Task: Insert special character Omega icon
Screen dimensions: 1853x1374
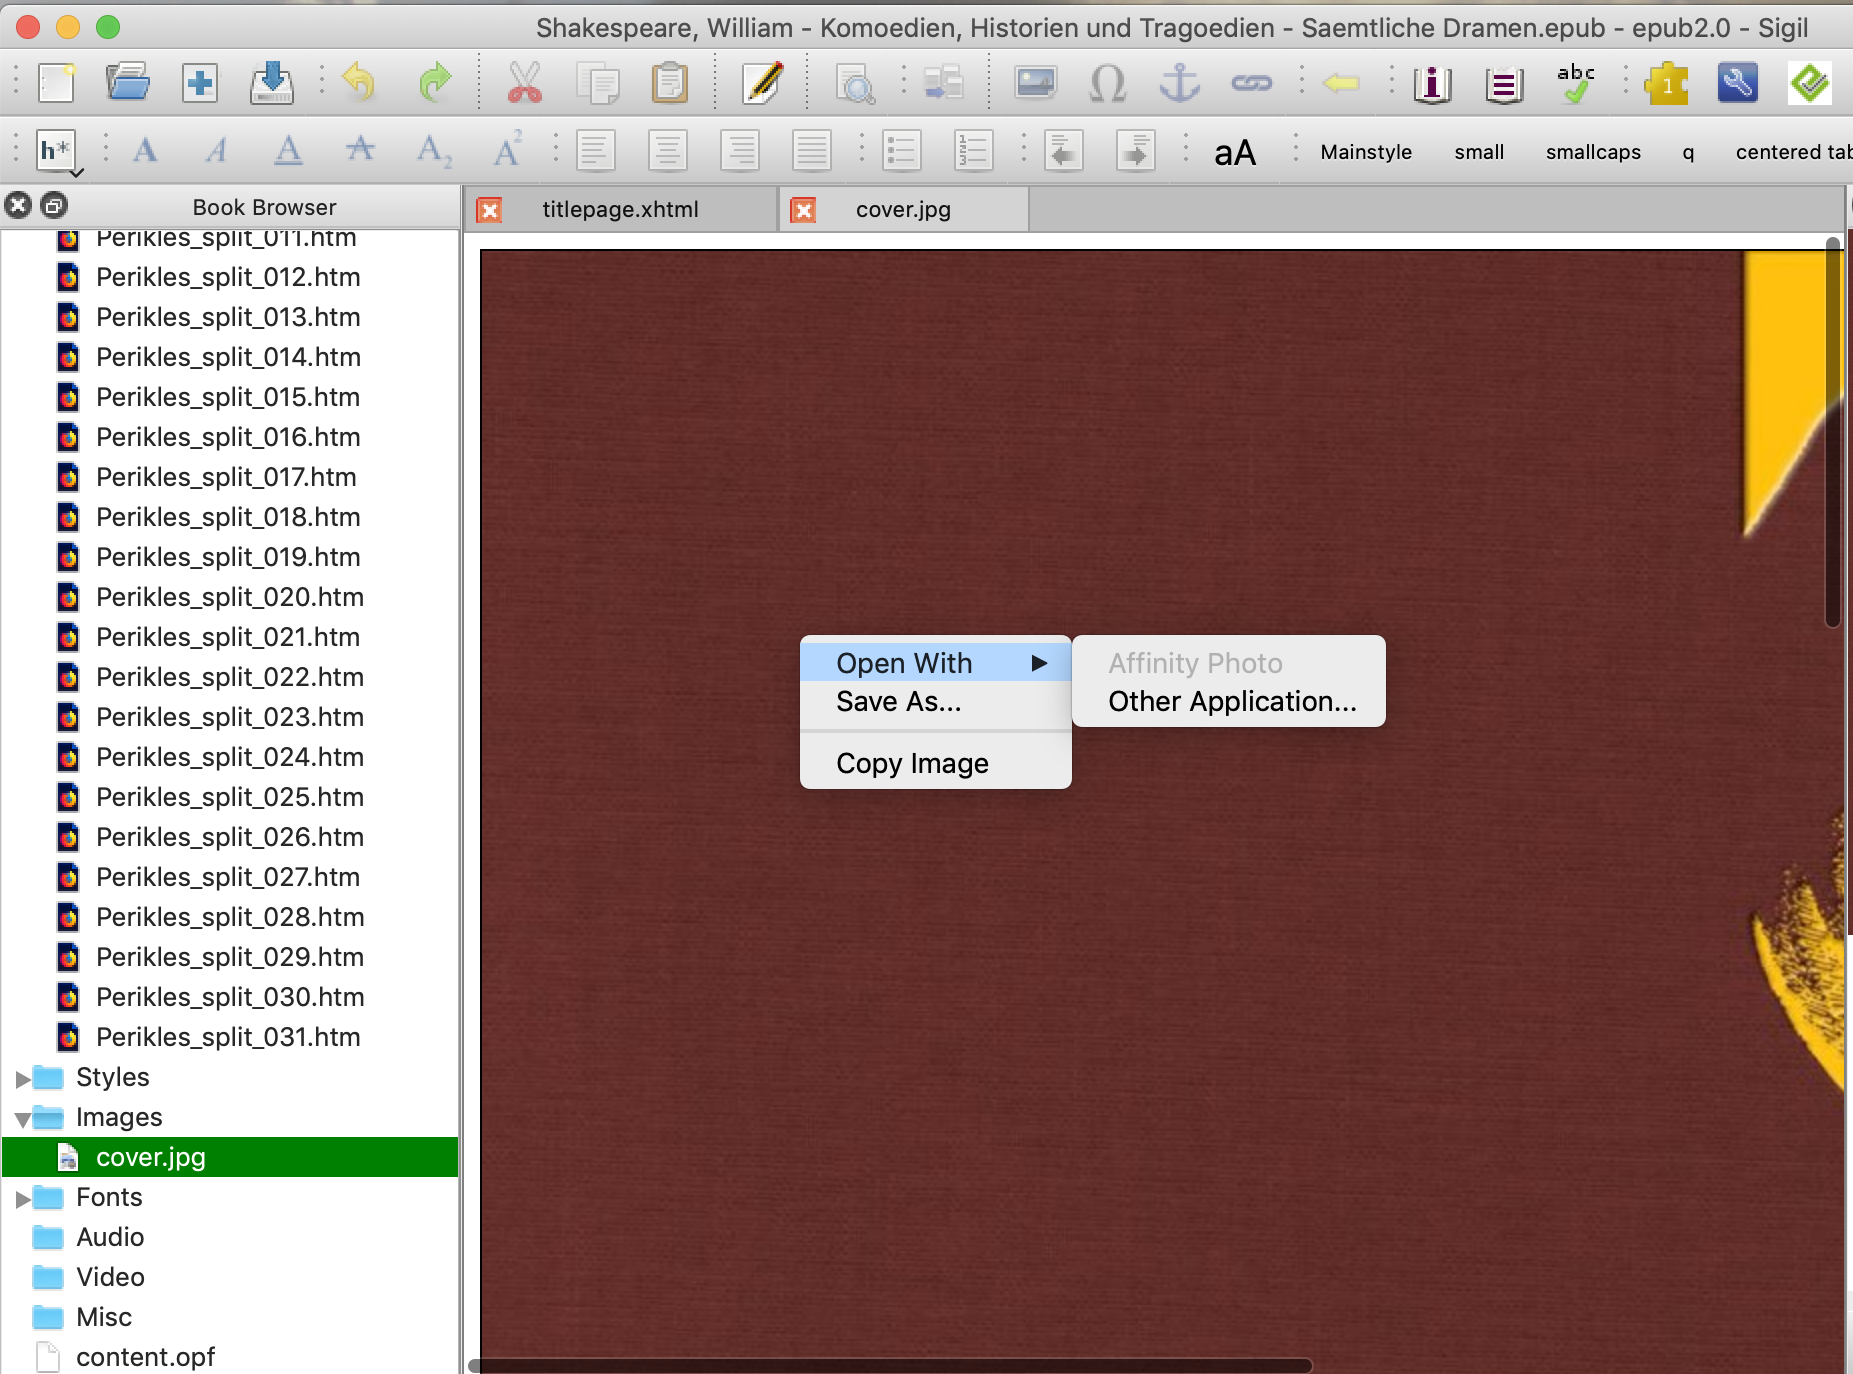Action: (x=1108, y=83)
